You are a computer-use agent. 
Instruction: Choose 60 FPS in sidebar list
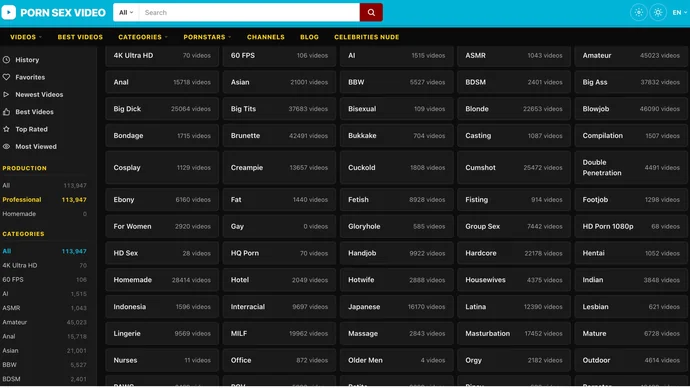click(x=44, y=279)
